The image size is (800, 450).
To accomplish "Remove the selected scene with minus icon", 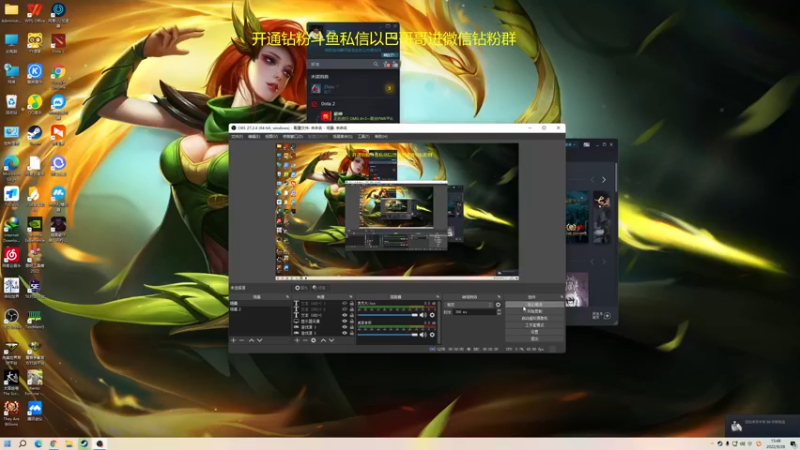I will [x=242, y=340].
